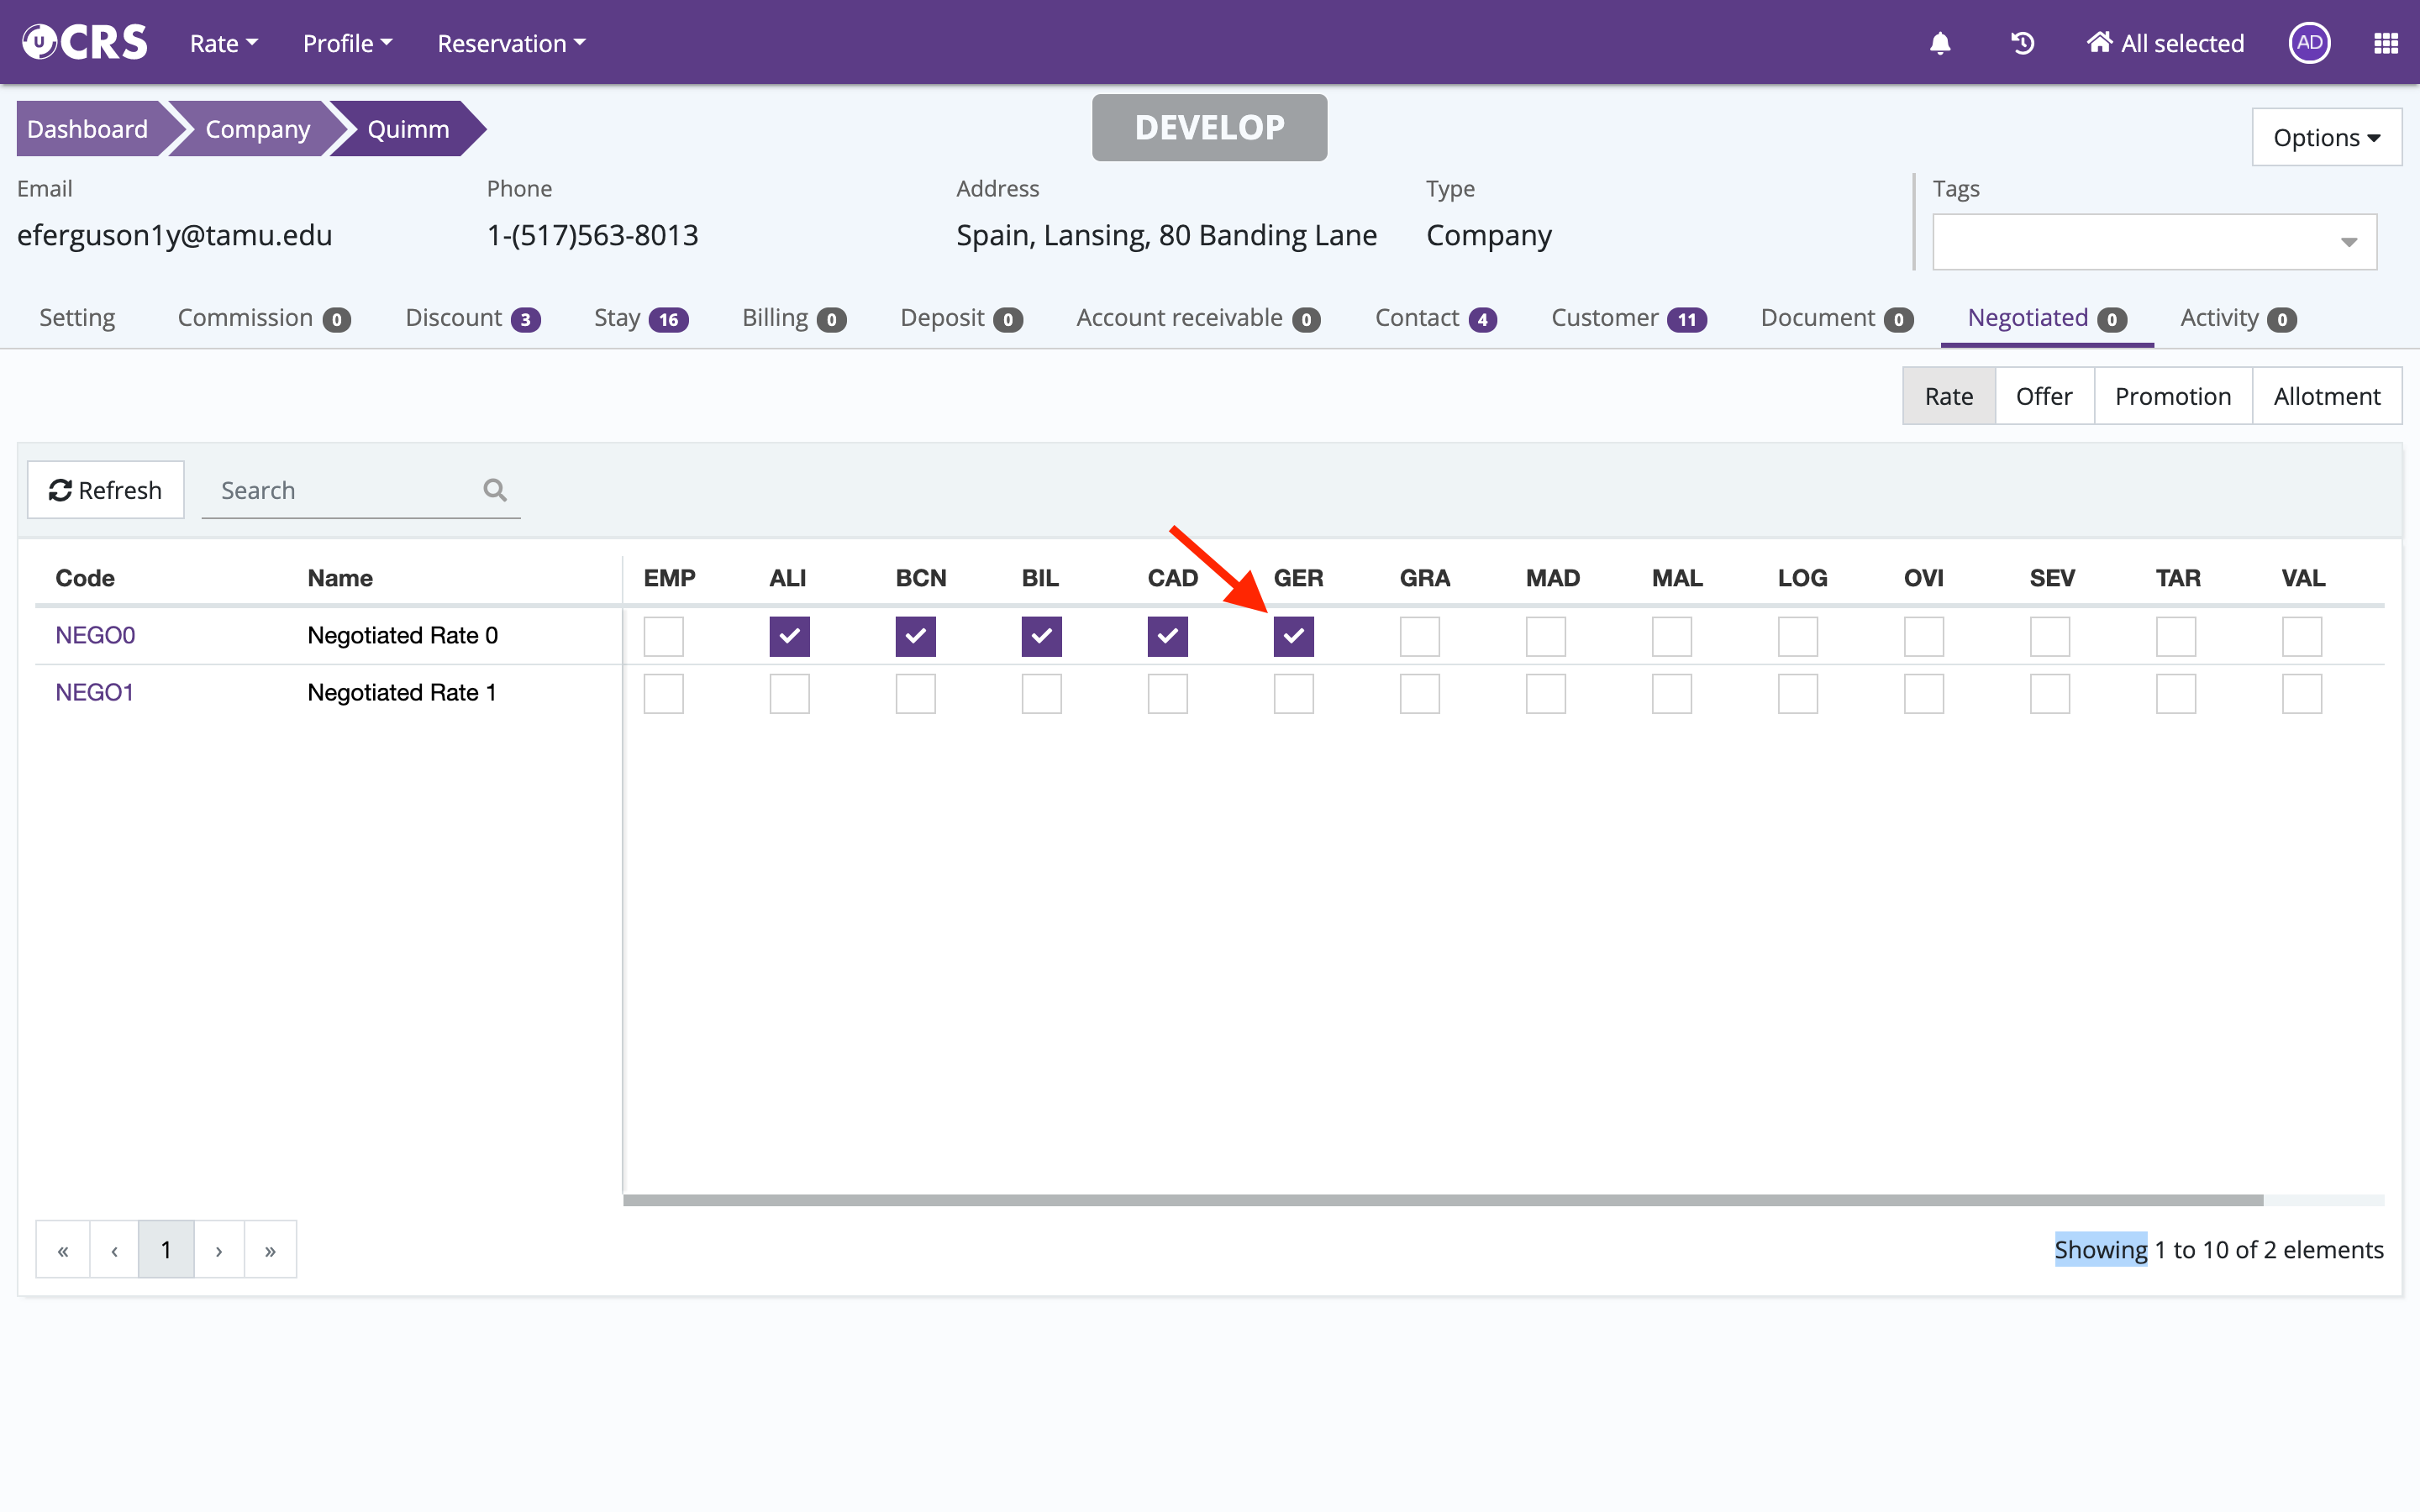Open the apps grid icon
This screenshot has width=2420, height=1512.
pyautogui.click(x=2386, y=43)
